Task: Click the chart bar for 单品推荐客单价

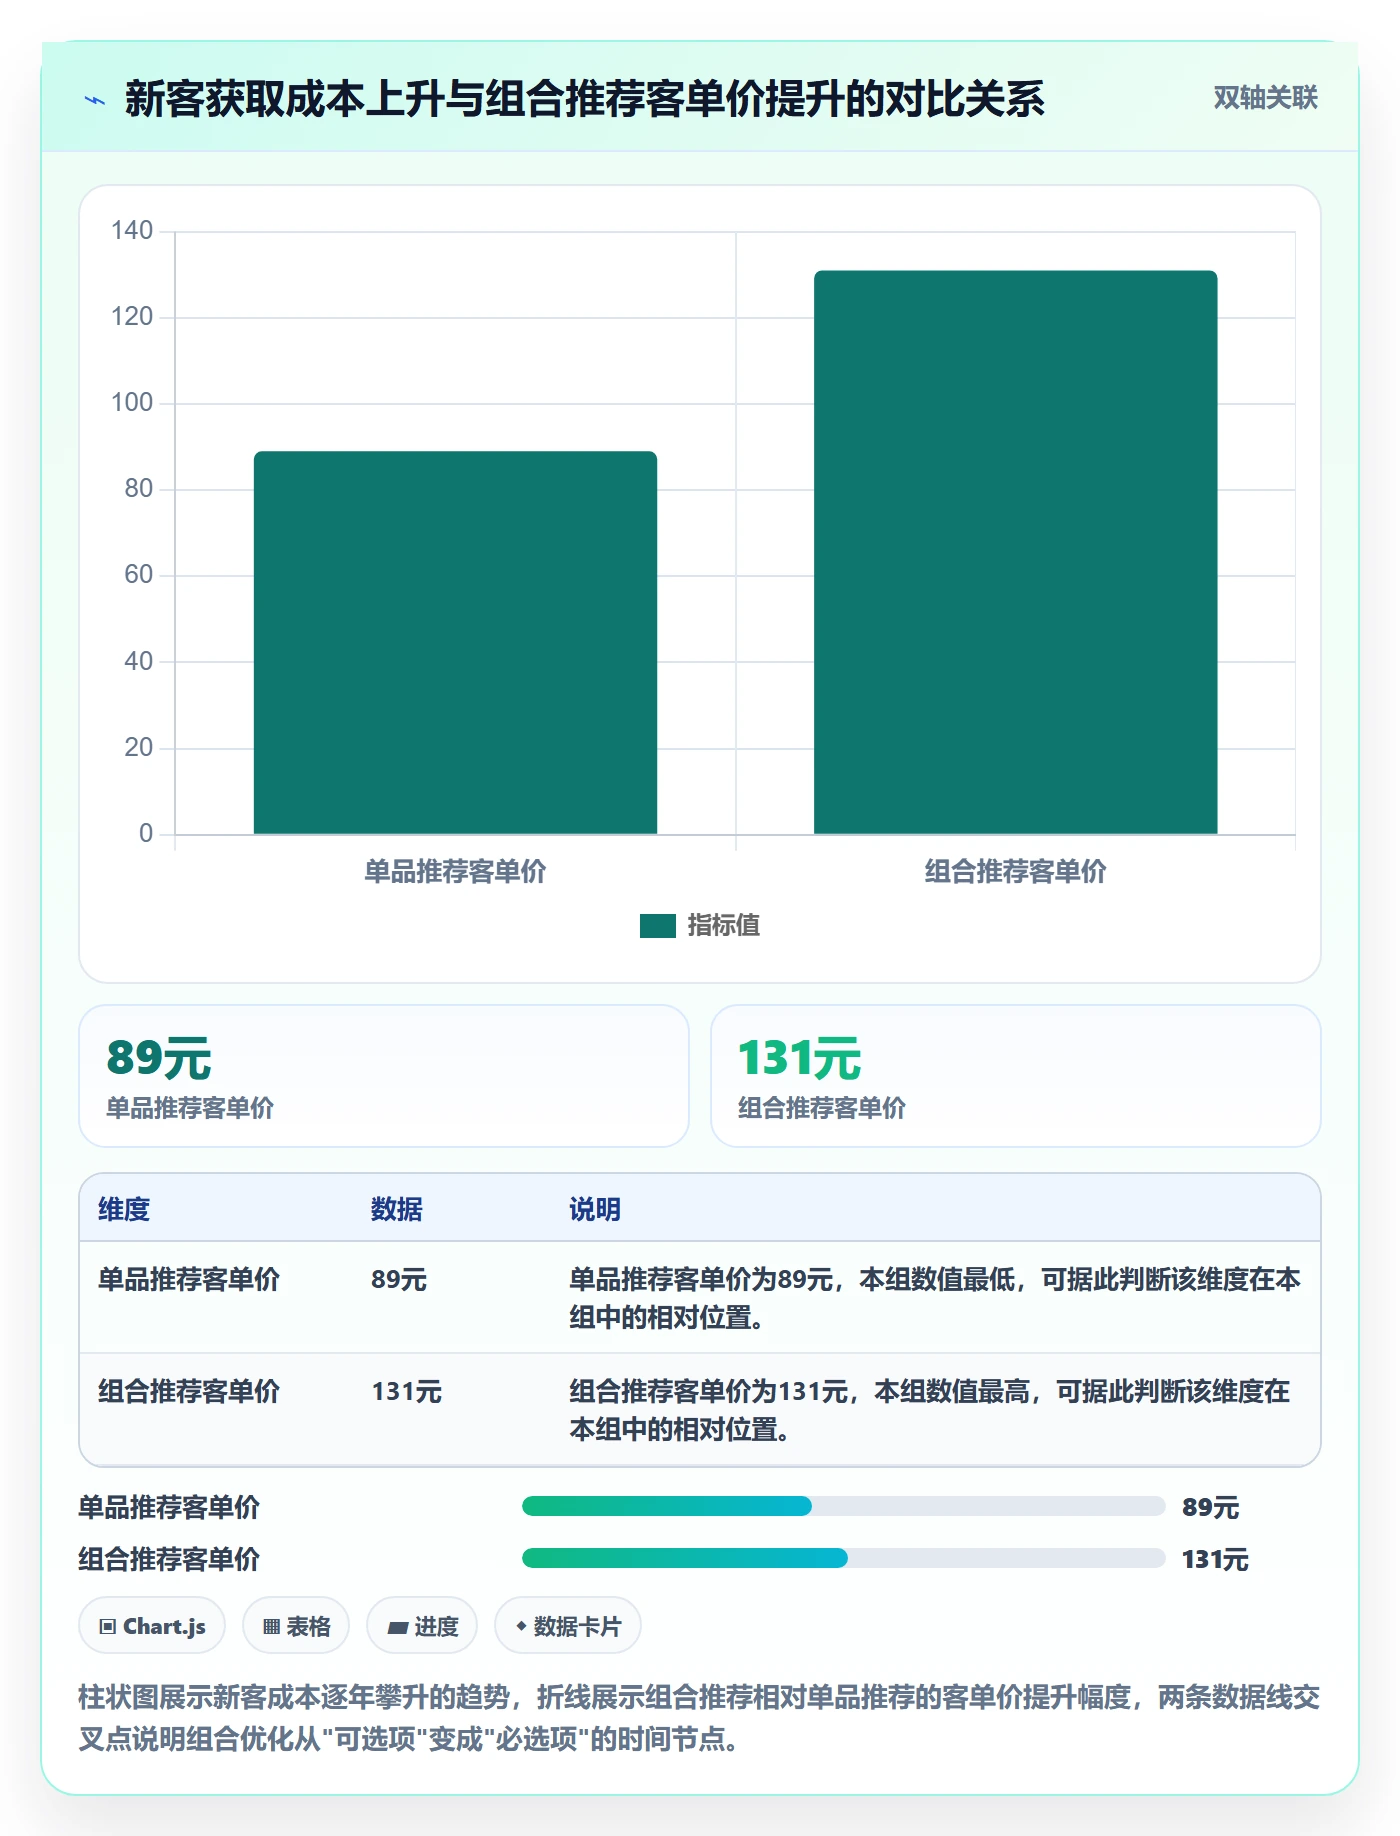Action: [x=455, y=642]
